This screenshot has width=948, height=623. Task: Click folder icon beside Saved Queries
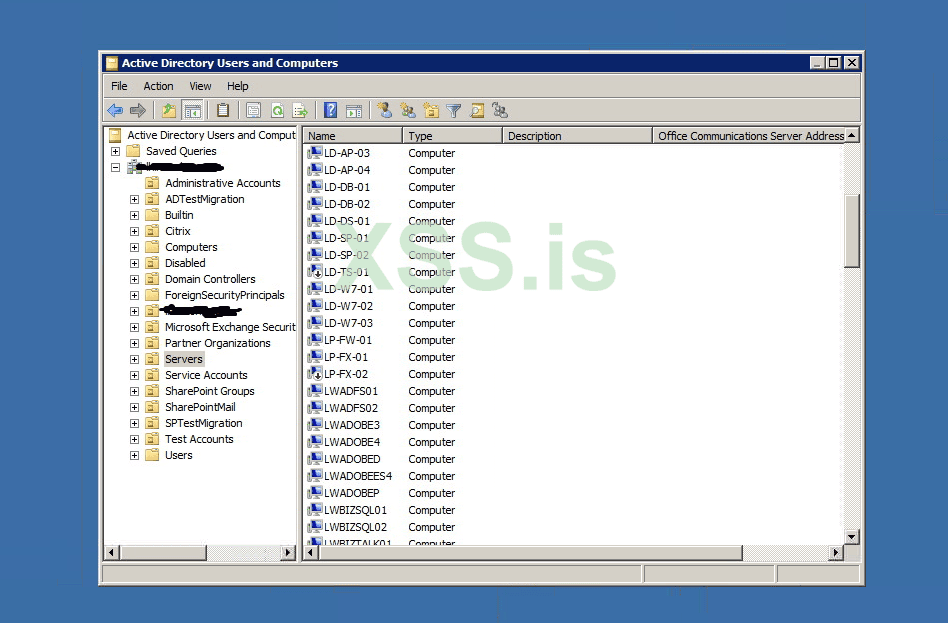point(133,151)
